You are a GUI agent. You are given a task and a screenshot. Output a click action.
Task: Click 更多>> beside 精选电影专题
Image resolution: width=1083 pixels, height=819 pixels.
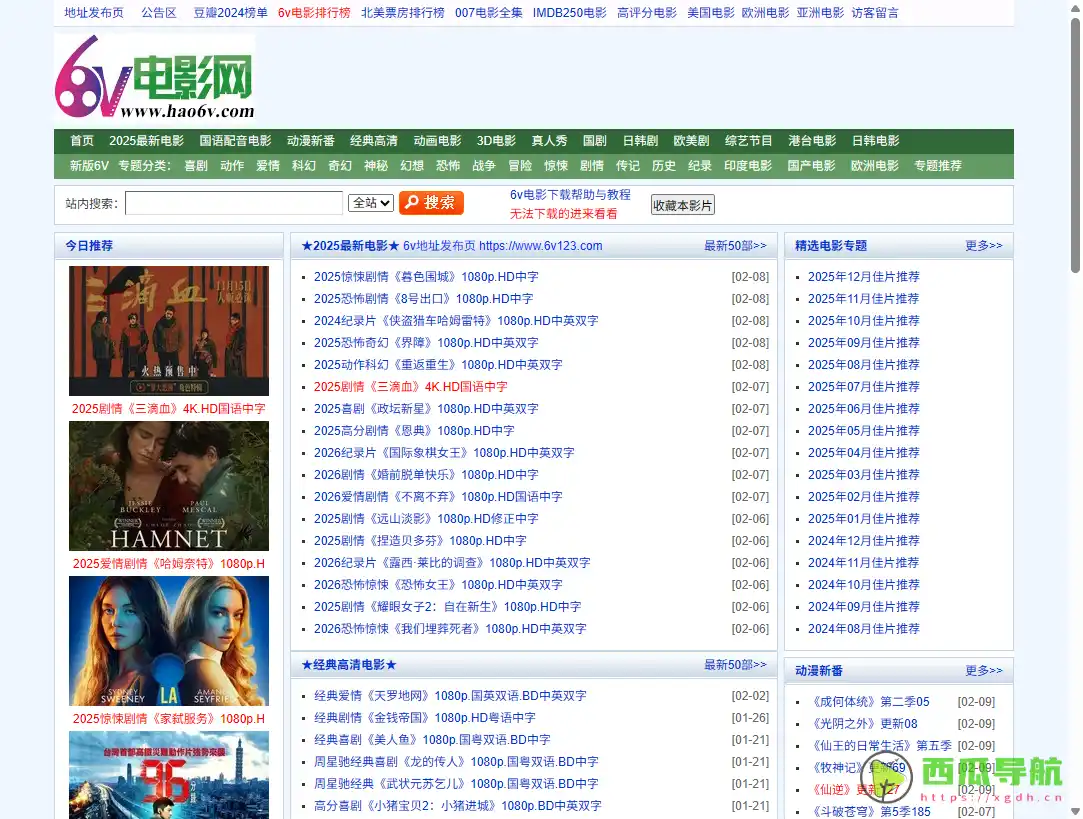point(983,245)
